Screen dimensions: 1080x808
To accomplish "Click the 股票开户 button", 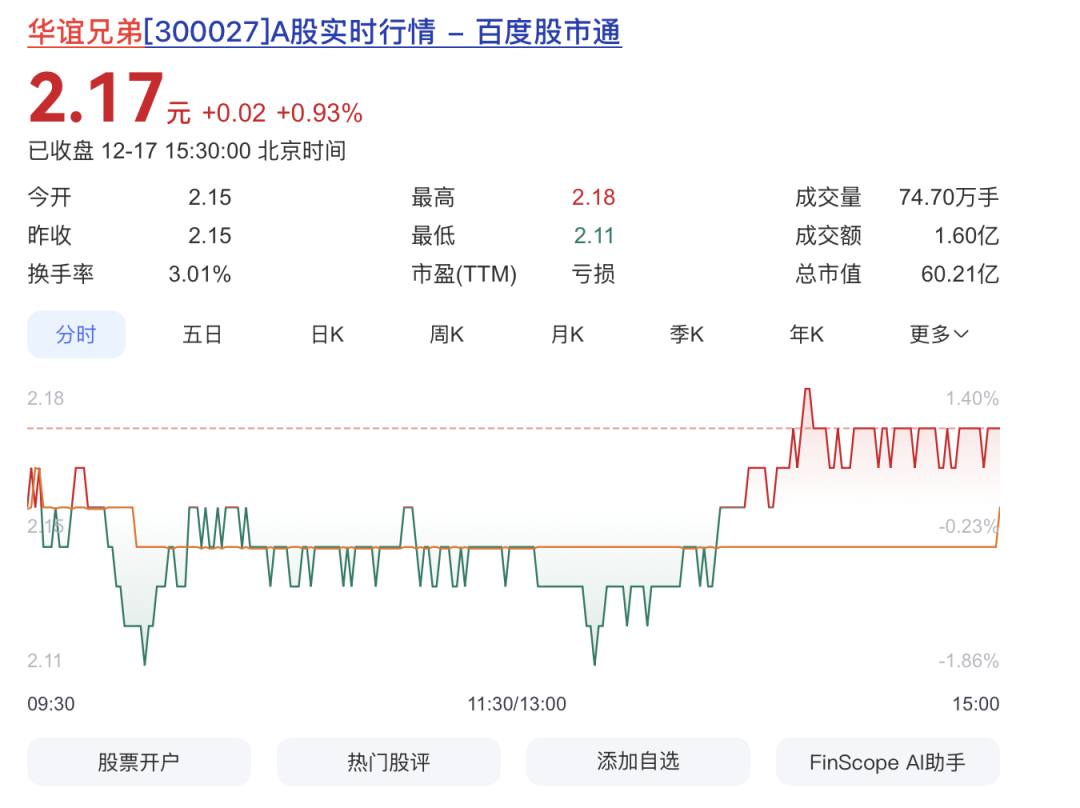I will (138, 761).
